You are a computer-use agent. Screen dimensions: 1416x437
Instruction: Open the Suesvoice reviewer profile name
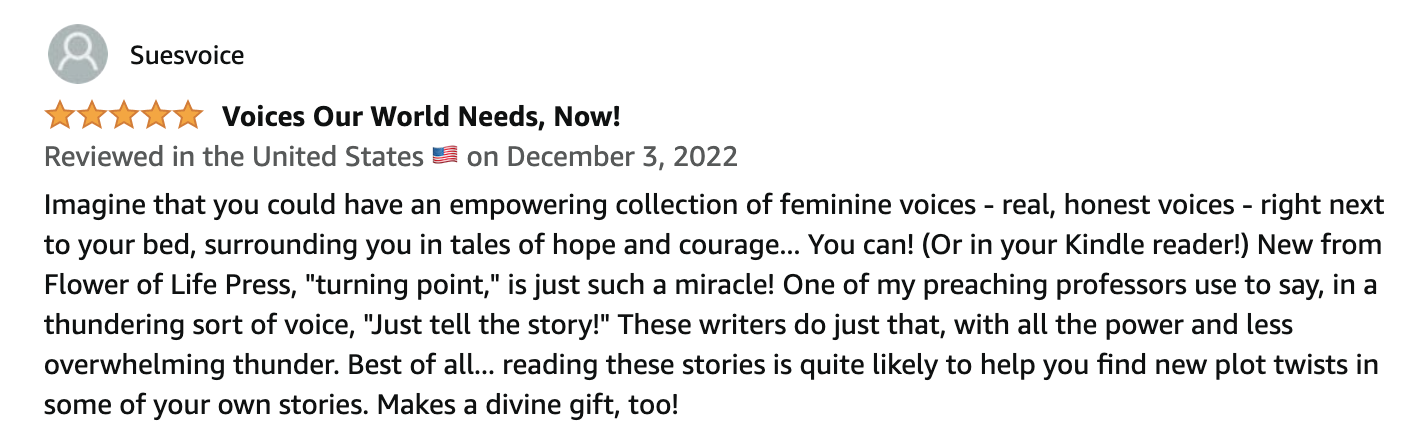tap(187, 55)
